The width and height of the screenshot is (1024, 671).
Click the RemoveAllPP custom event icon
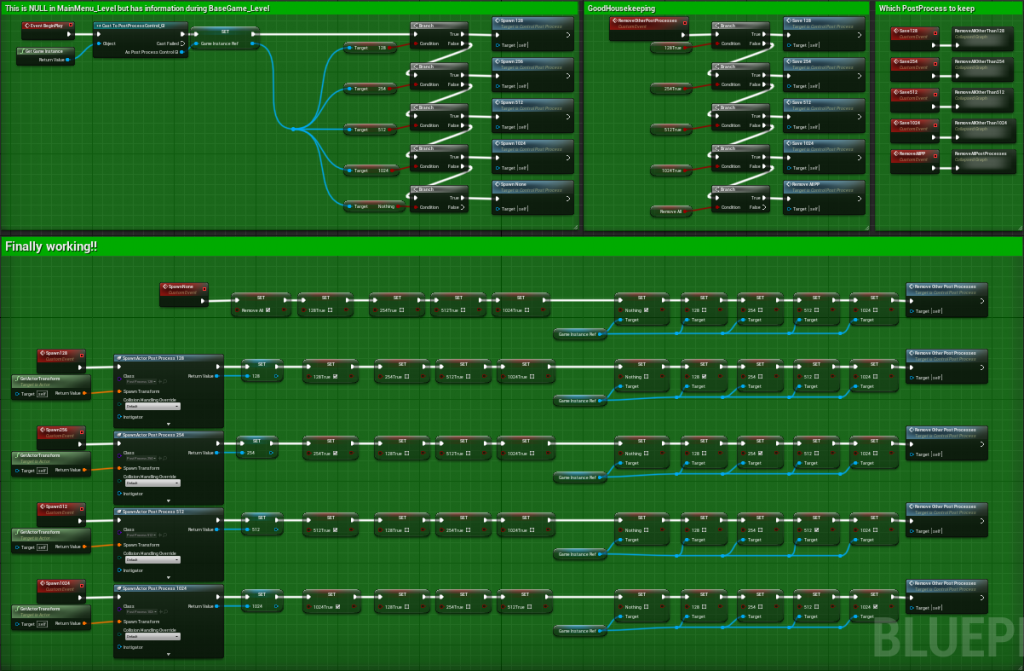(x=896, y=154)
